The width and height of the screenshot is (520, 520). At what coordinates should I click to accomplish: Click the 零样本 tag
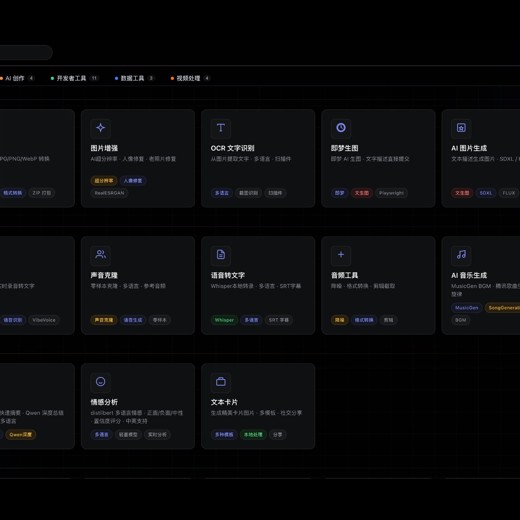tap(159, 320)
